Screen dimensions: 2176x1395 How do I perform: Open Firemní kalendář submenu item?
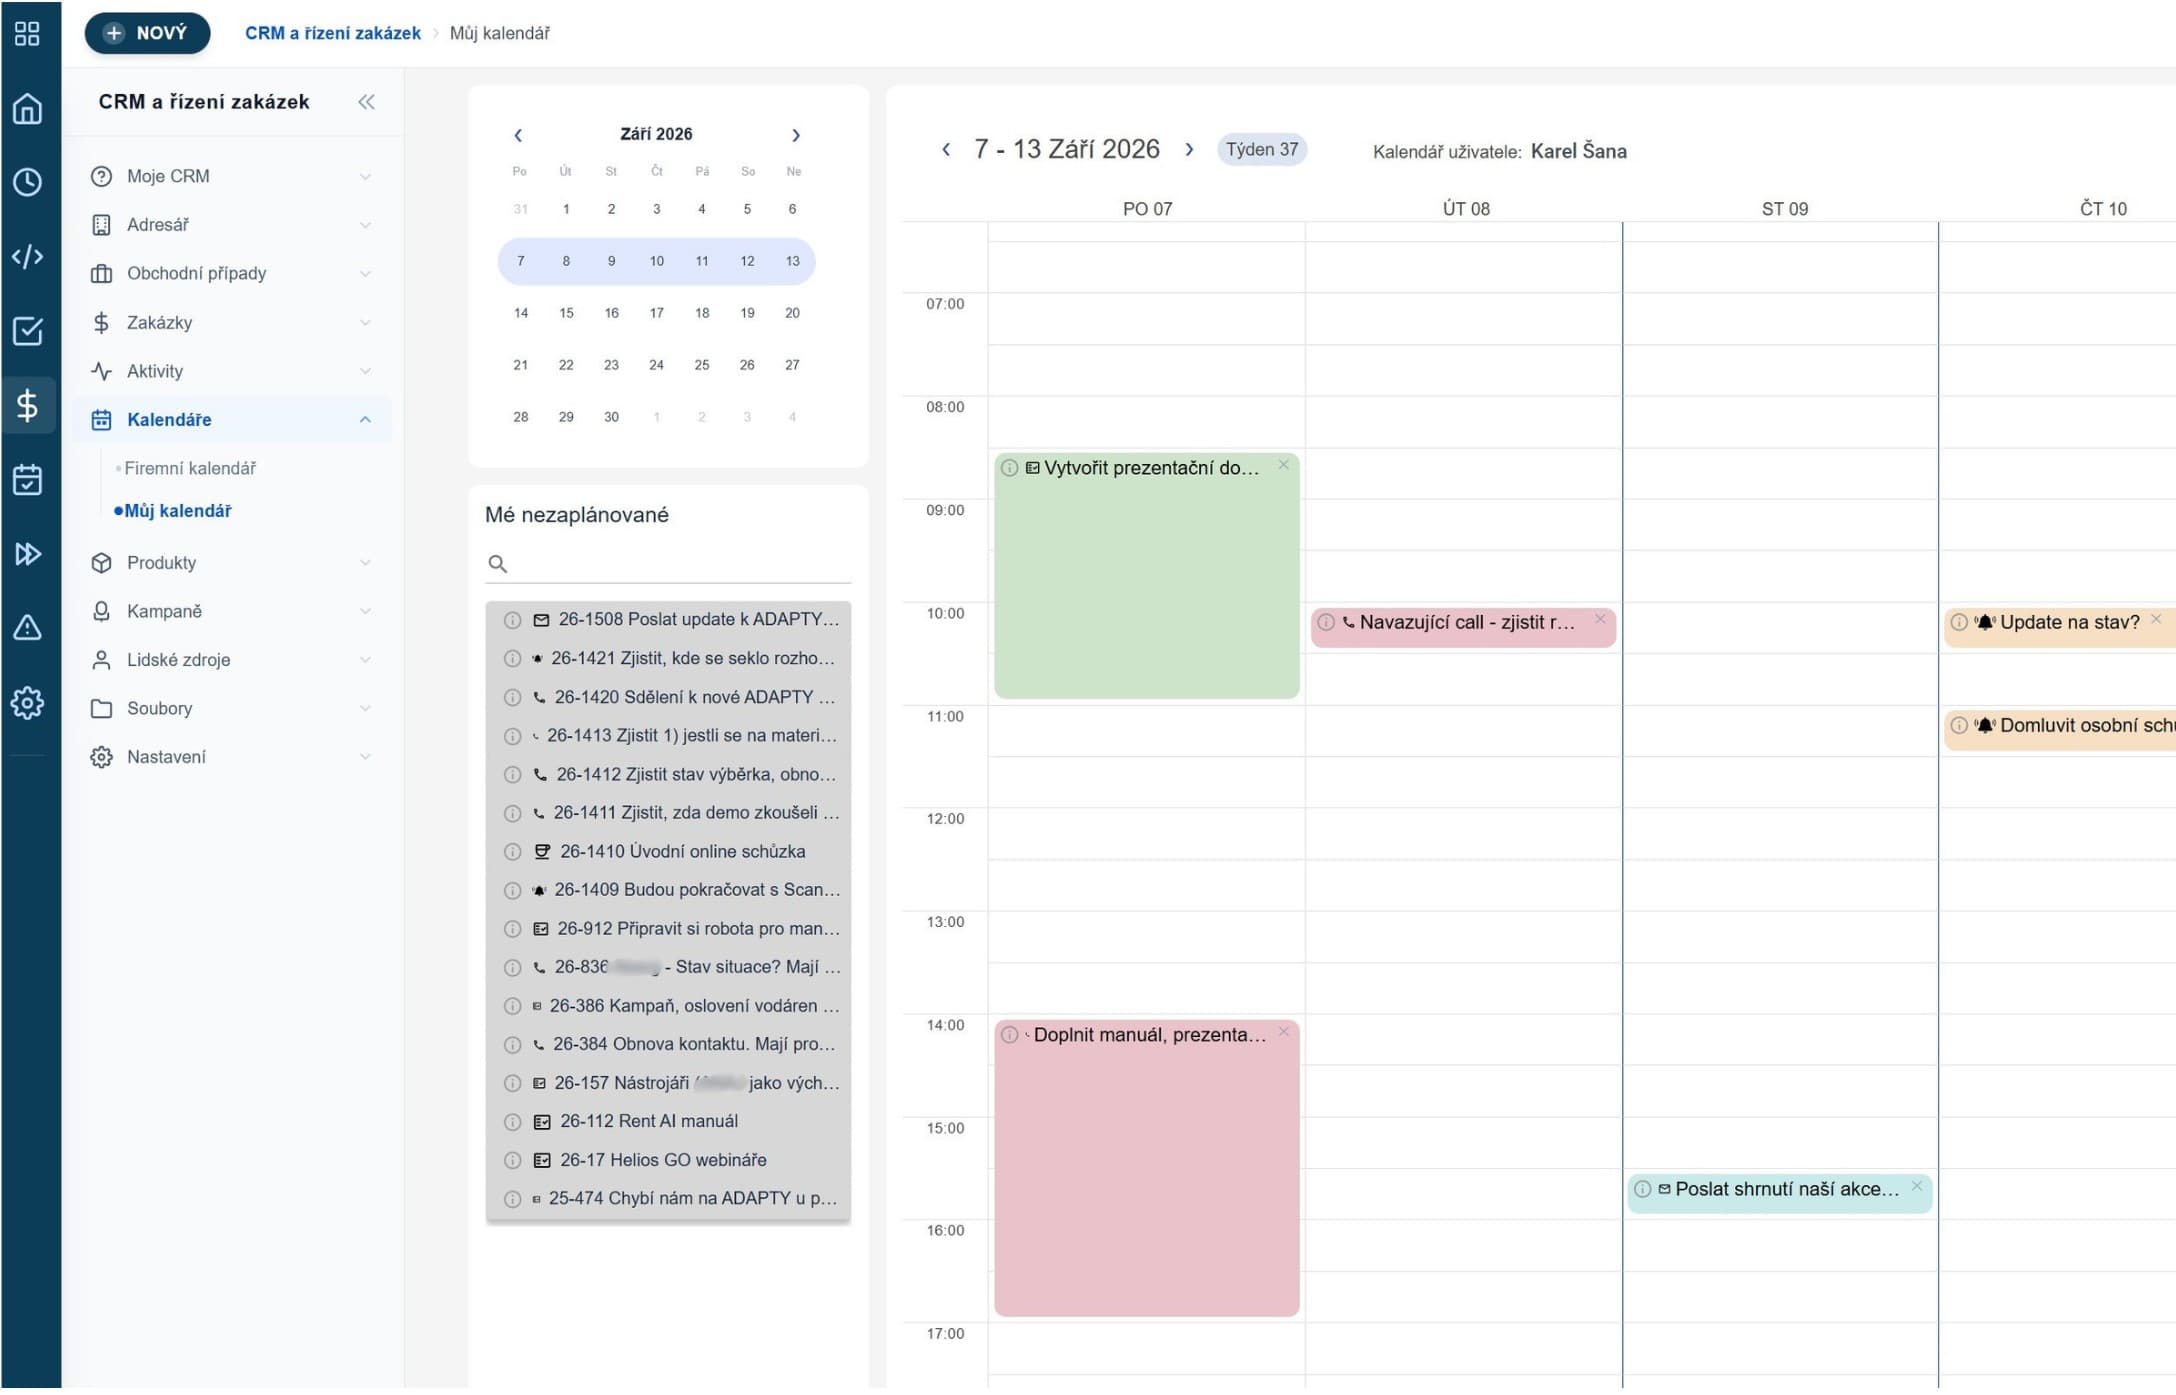(190, 468)
